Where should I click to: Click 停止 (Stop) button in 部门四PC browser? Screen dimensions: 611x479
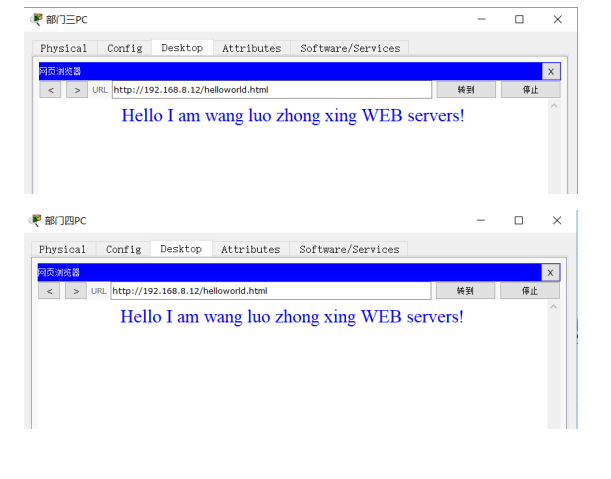point(530,291)
